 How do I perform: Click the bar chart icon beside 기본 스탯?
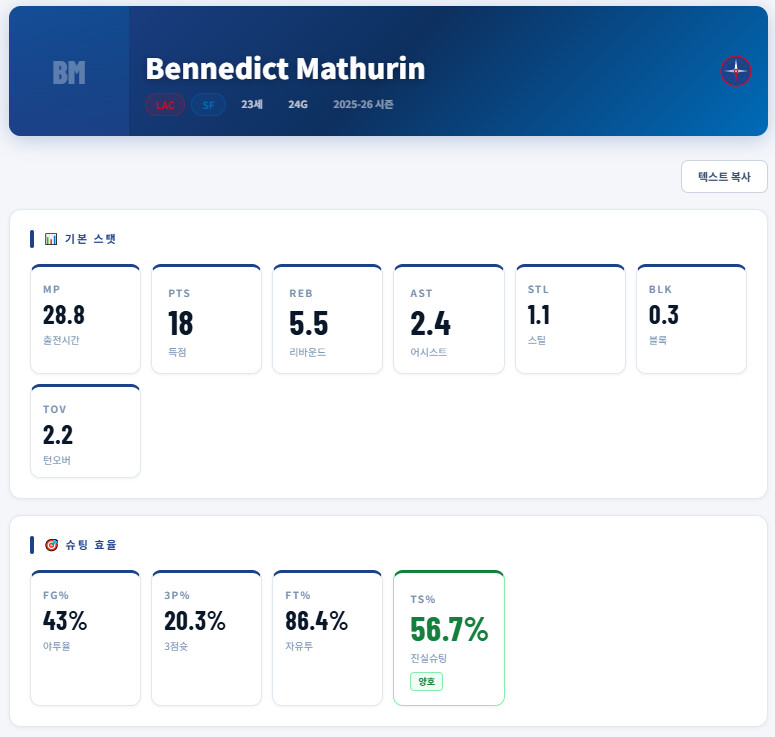point(52,239)
